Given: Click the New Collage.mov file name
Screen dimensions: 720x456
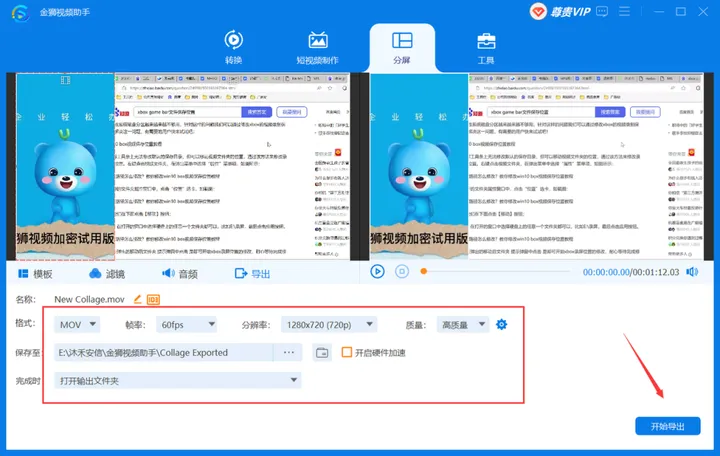Looking at the screenshot, I should (89, 299).
